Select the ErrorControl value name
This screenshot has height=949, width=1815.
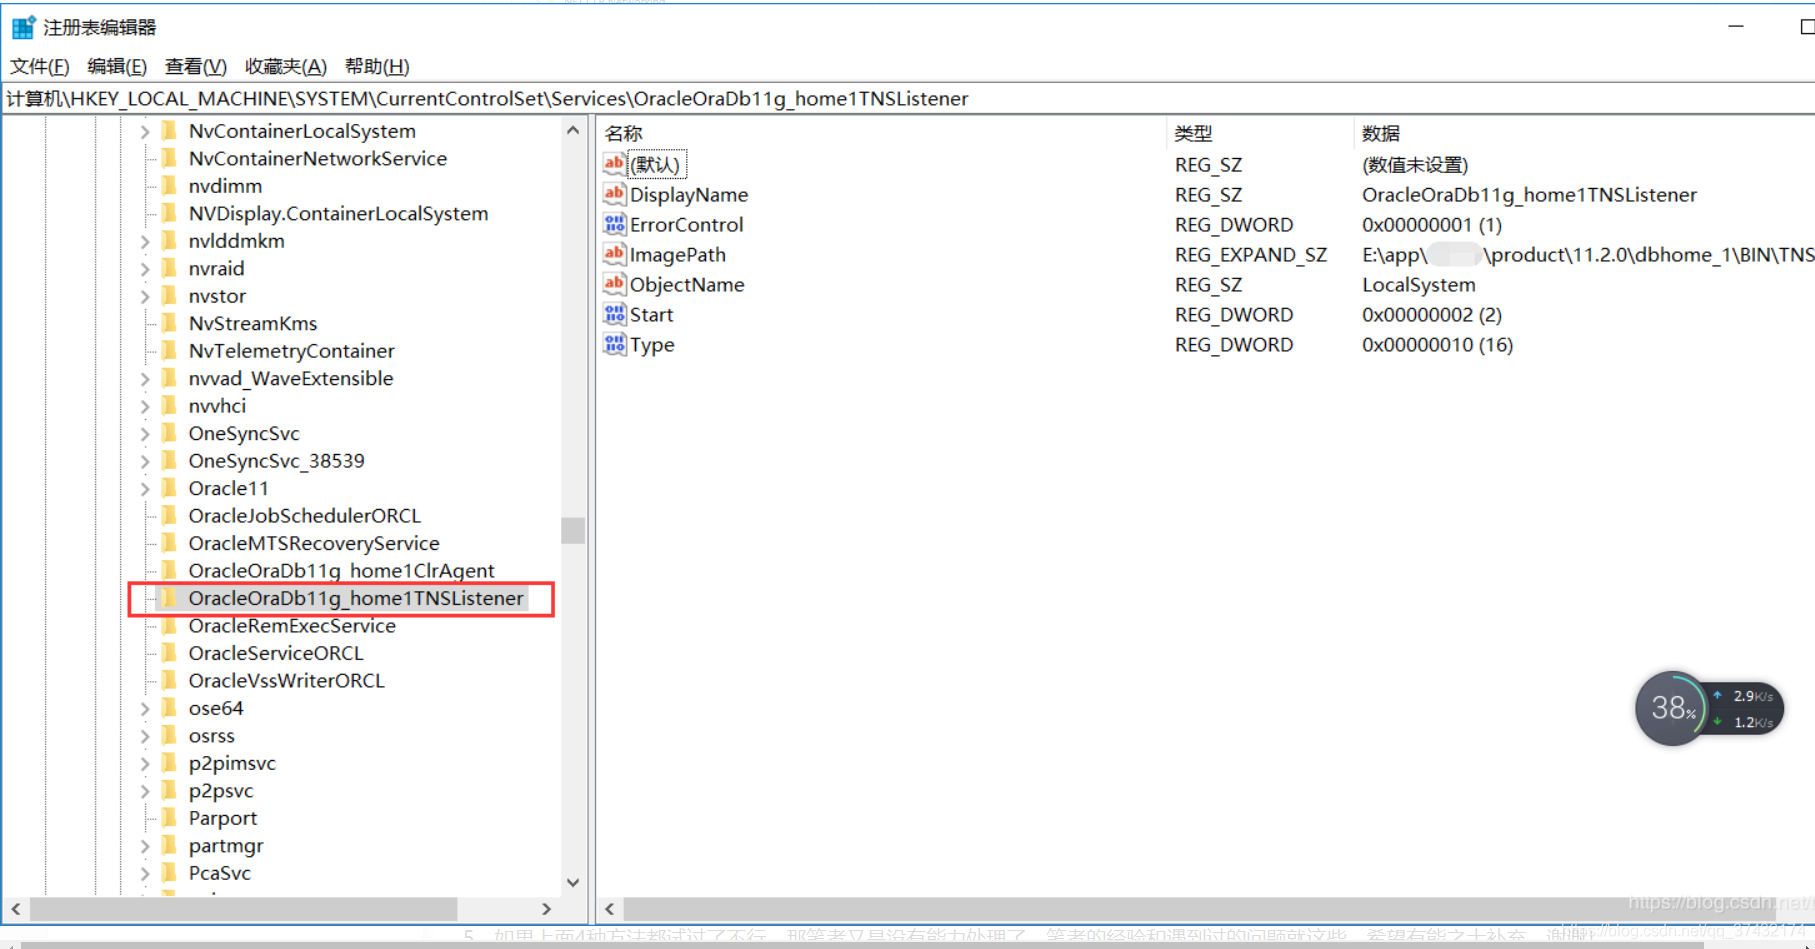(x=687, y=225)
